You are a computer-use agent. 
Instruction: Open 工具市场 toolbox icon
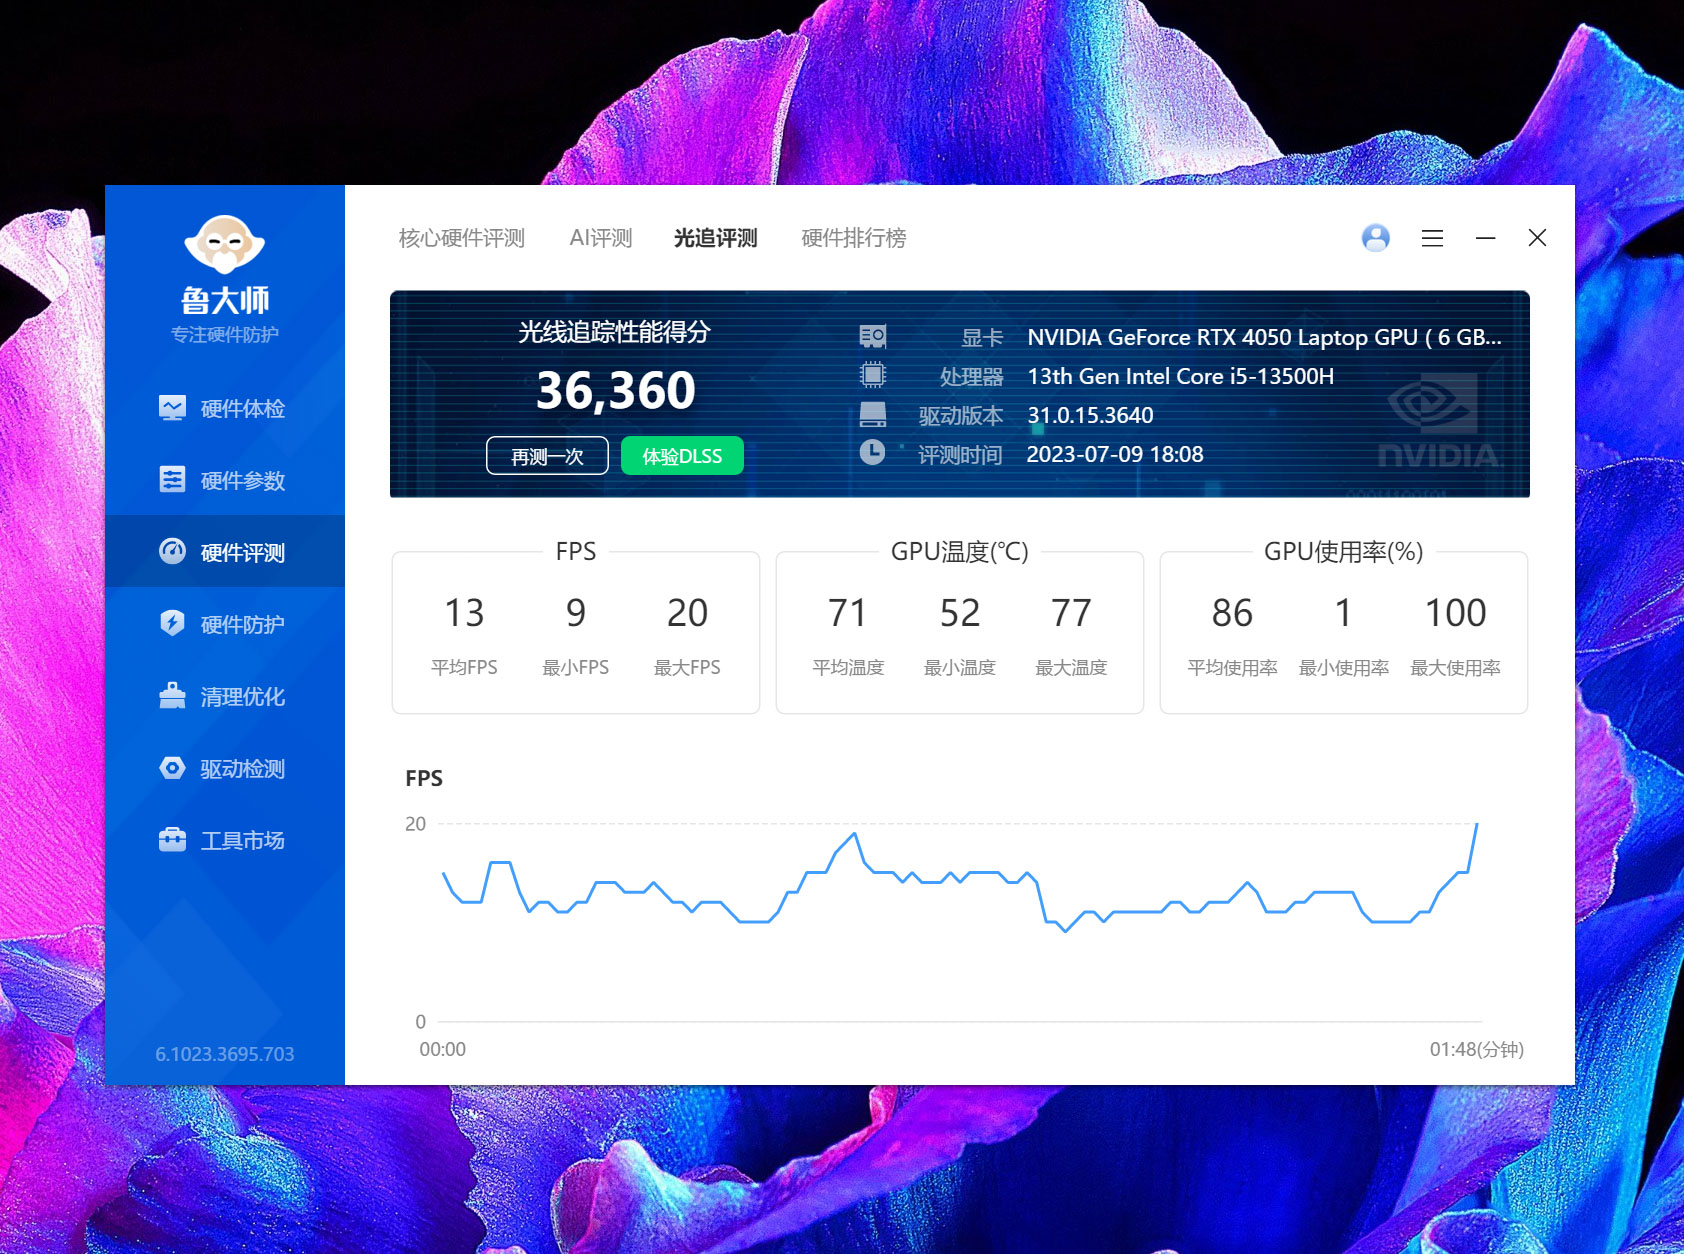(x=172, y=840)
